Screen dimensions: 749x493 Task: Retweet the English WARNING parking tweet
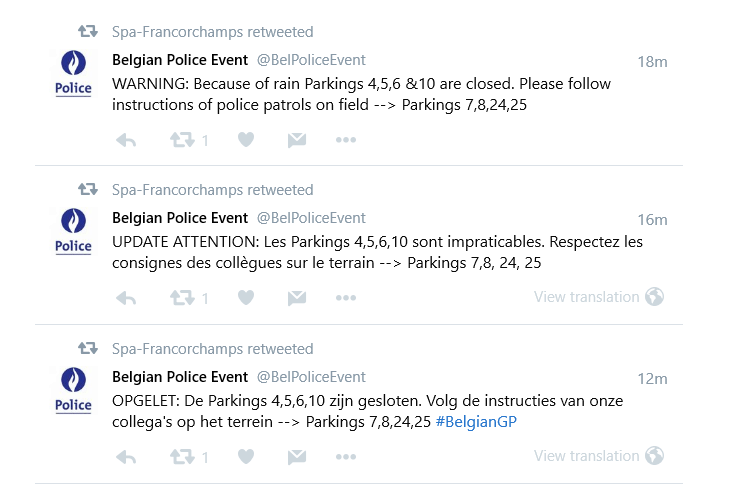[x=182, y=140]
